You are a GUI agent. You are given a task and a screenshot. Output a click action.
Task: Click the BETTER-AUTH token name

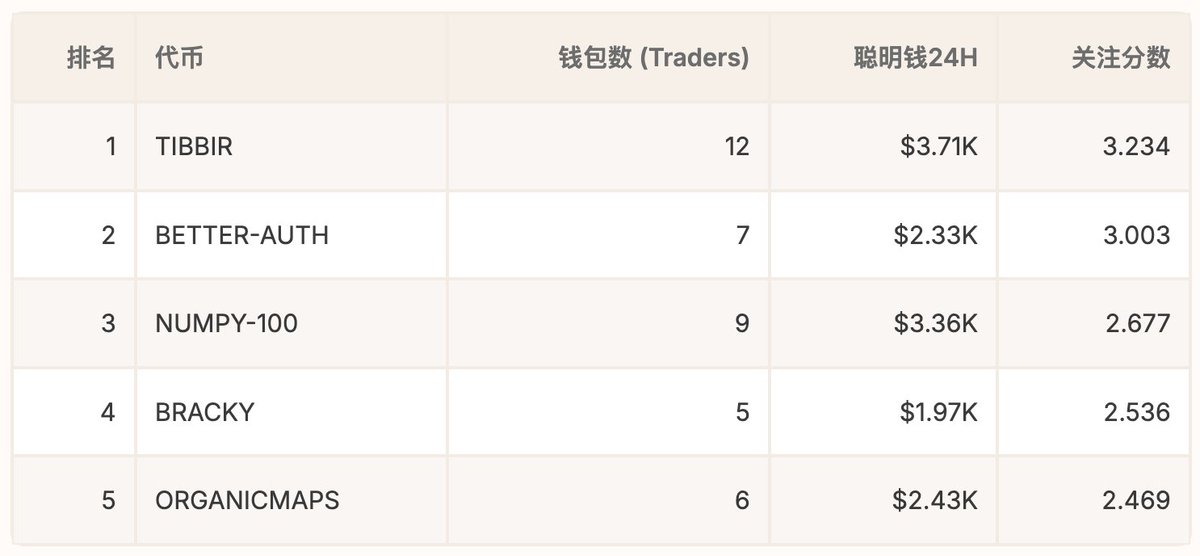(242, 235)
